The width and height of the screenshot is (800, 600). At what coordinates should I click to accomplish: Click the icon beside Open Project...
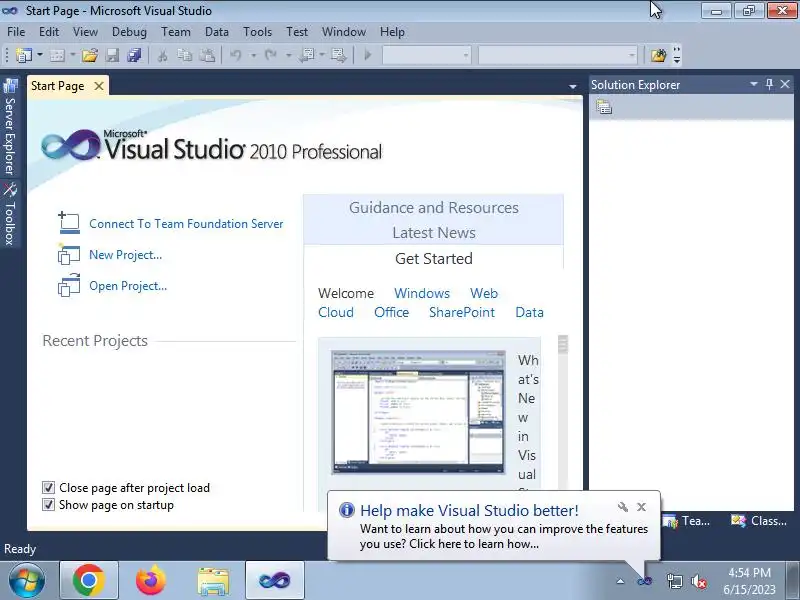coord(69,285)
